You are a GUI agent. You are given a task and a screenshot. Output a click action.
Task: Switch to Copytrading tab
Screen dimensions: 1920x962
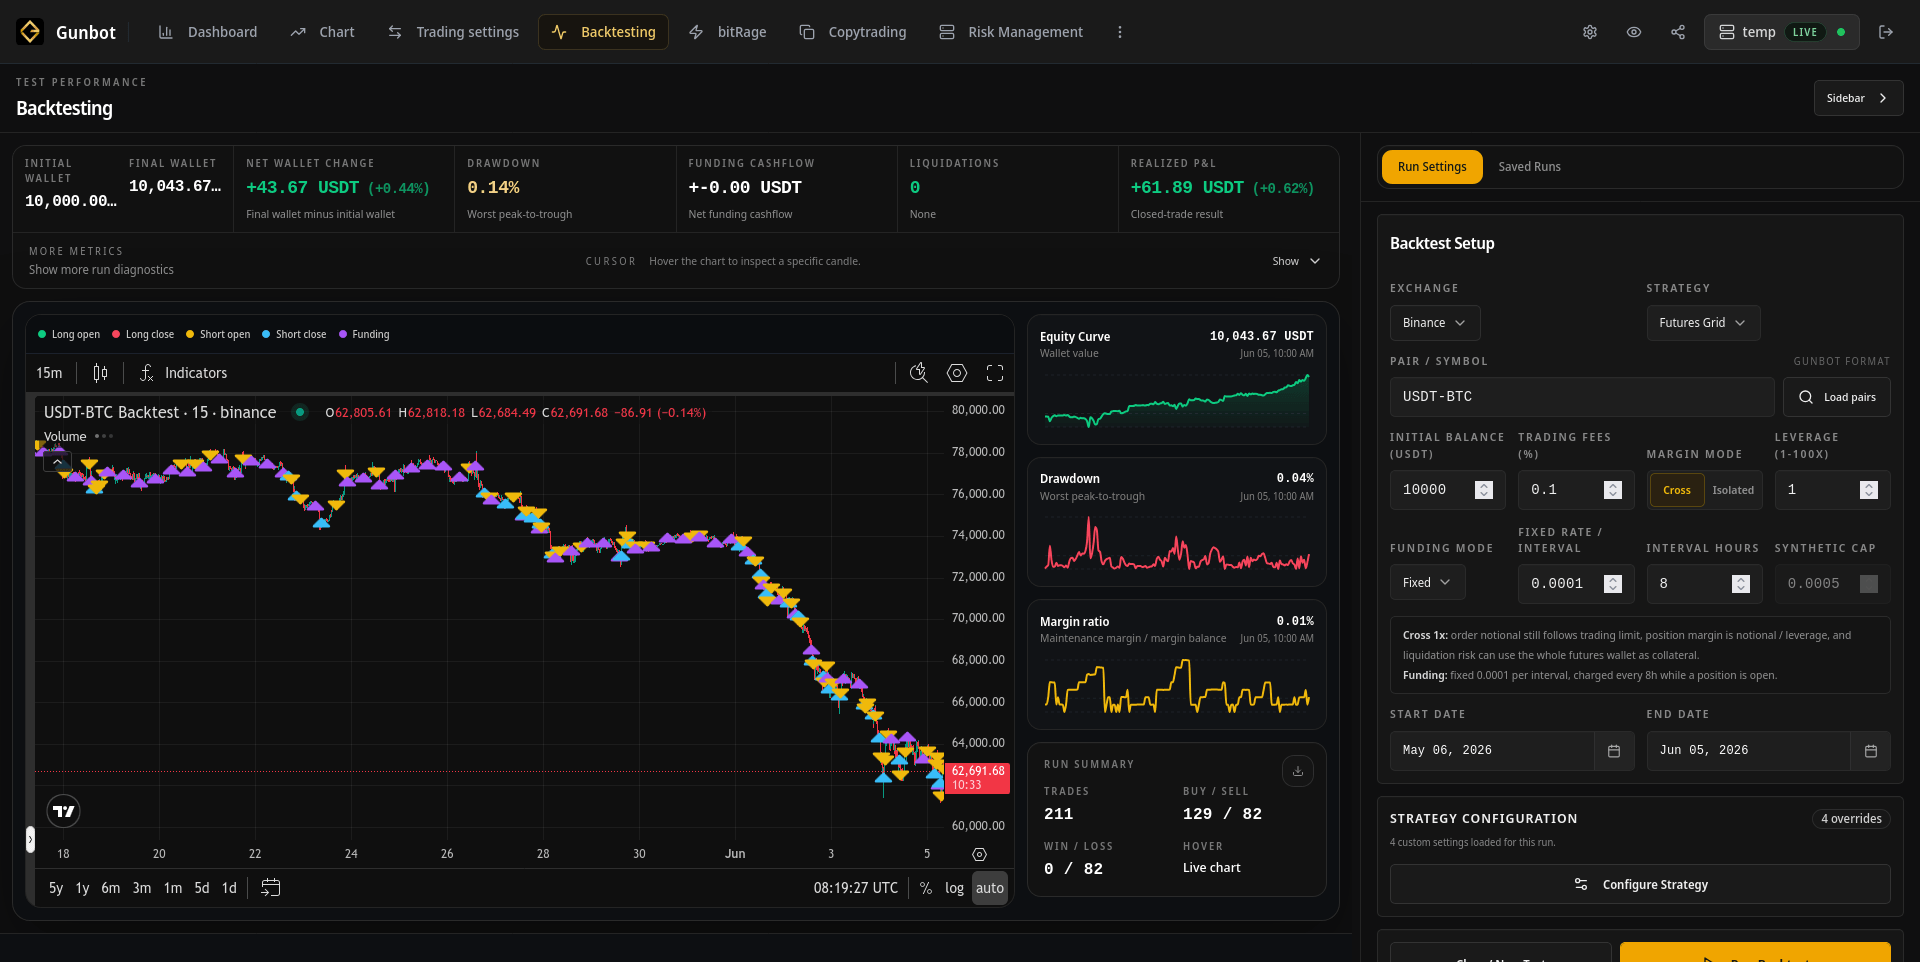pyautogui.click(x=853, y=32)
